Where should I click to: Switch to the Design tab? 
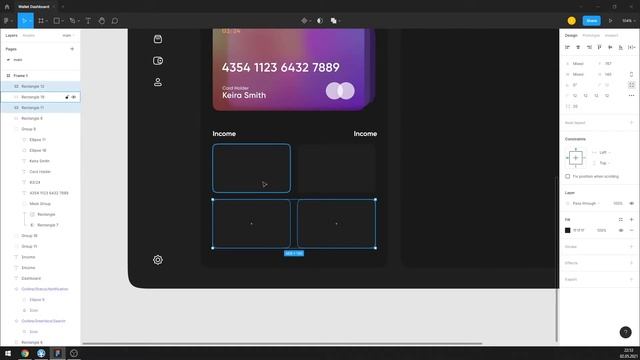(x=571, y=36)
